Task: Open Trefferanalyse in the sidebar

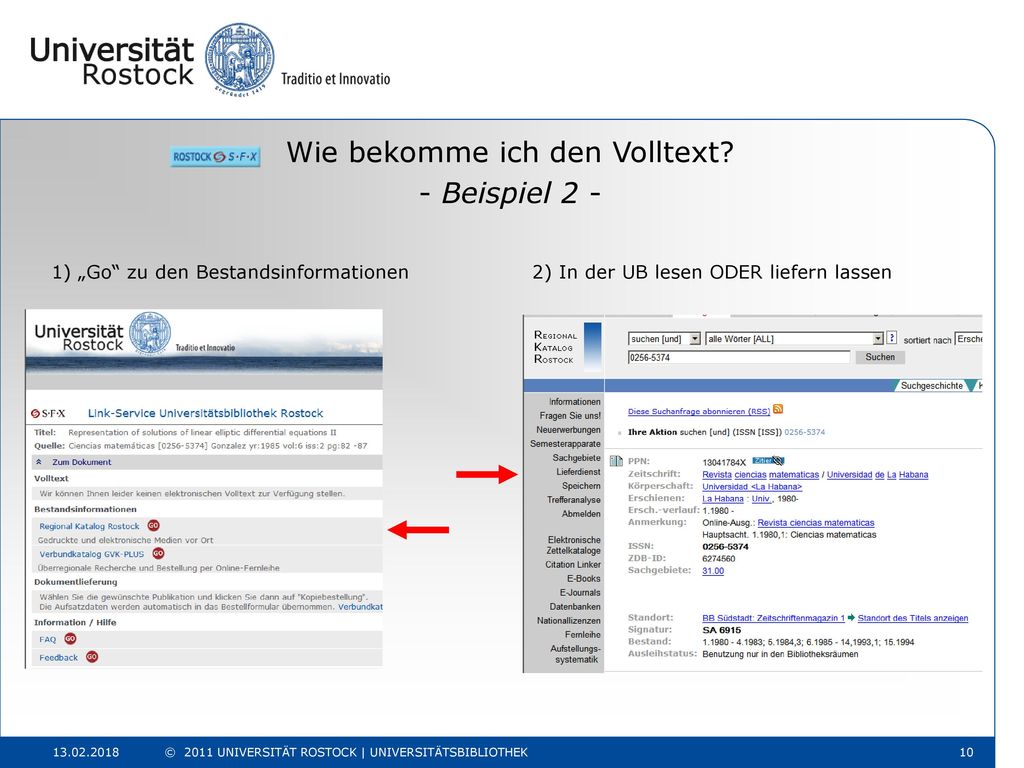Action: [574, 500]
